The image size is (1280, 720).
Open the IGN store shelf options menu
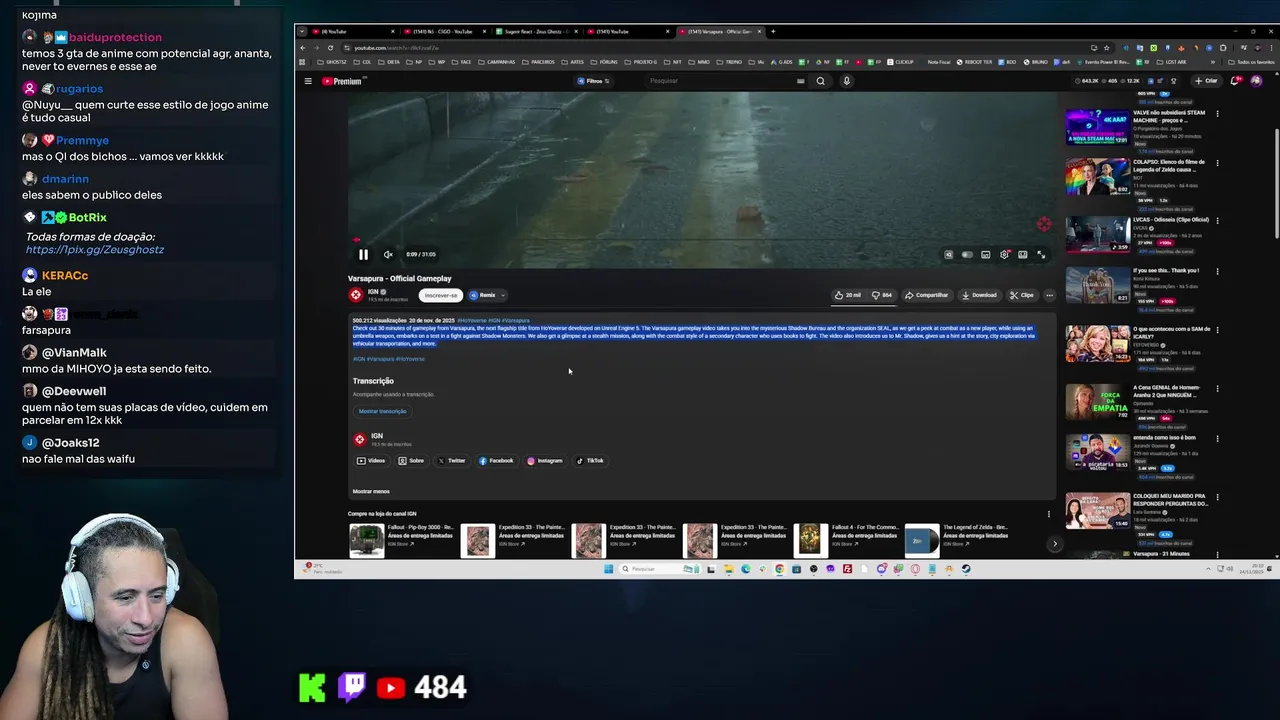click(1048, 514)
